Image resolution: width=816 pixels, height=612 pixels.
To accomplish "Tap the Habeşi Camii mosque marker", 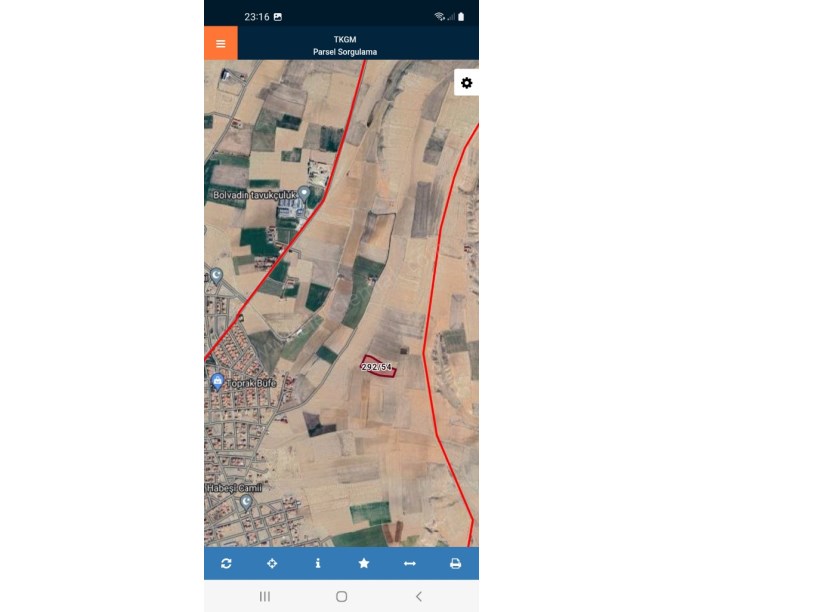I will click(246, 502).
